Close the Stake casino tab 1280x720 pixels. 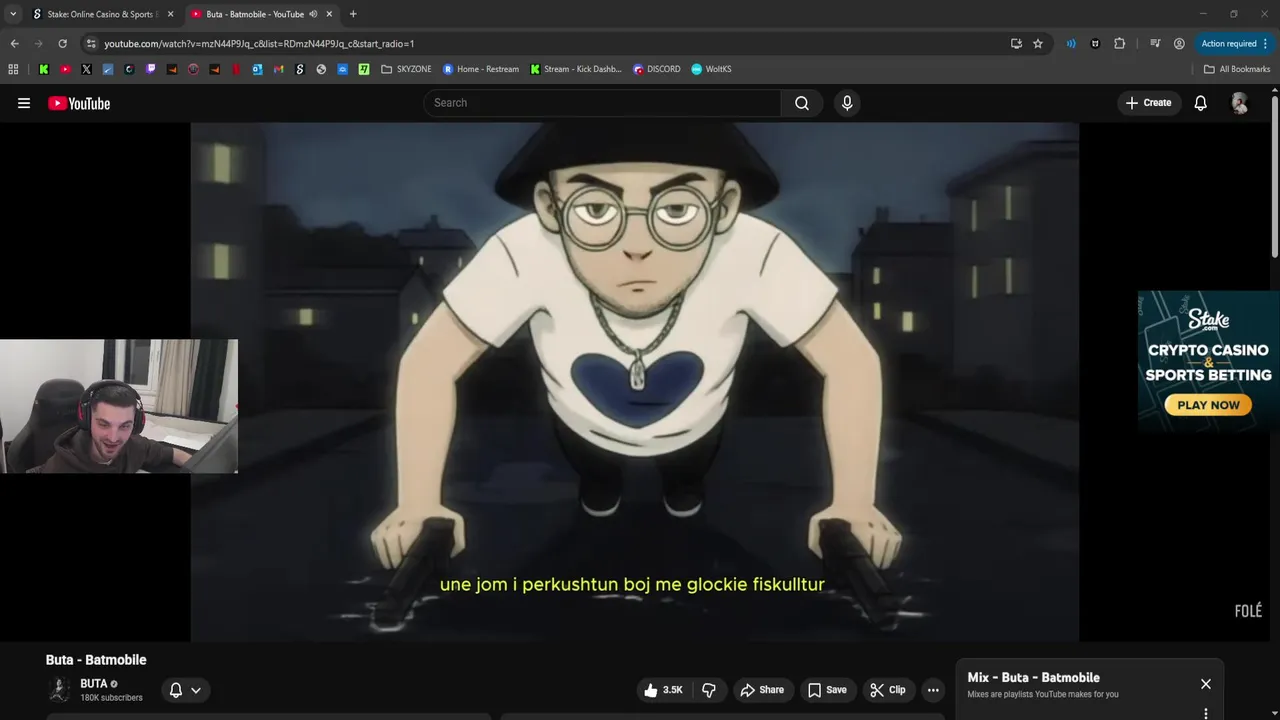(x=170, y=14)
